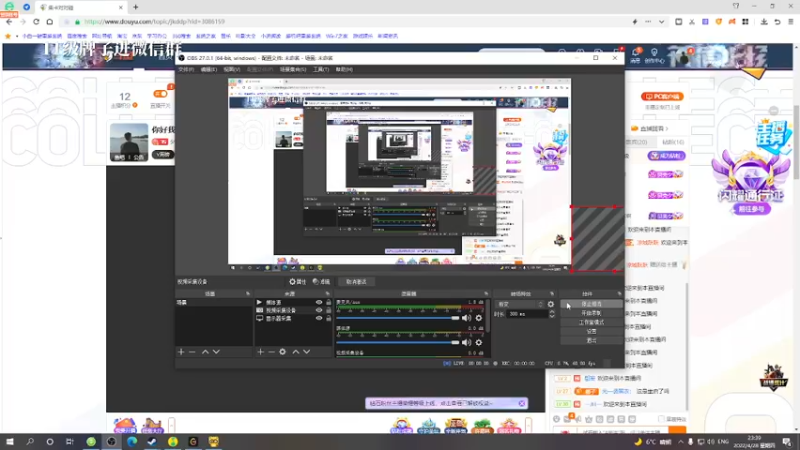Screen dimensions: 800x450
Task: Add a new scene with plus icon
Action: point(181,352)
